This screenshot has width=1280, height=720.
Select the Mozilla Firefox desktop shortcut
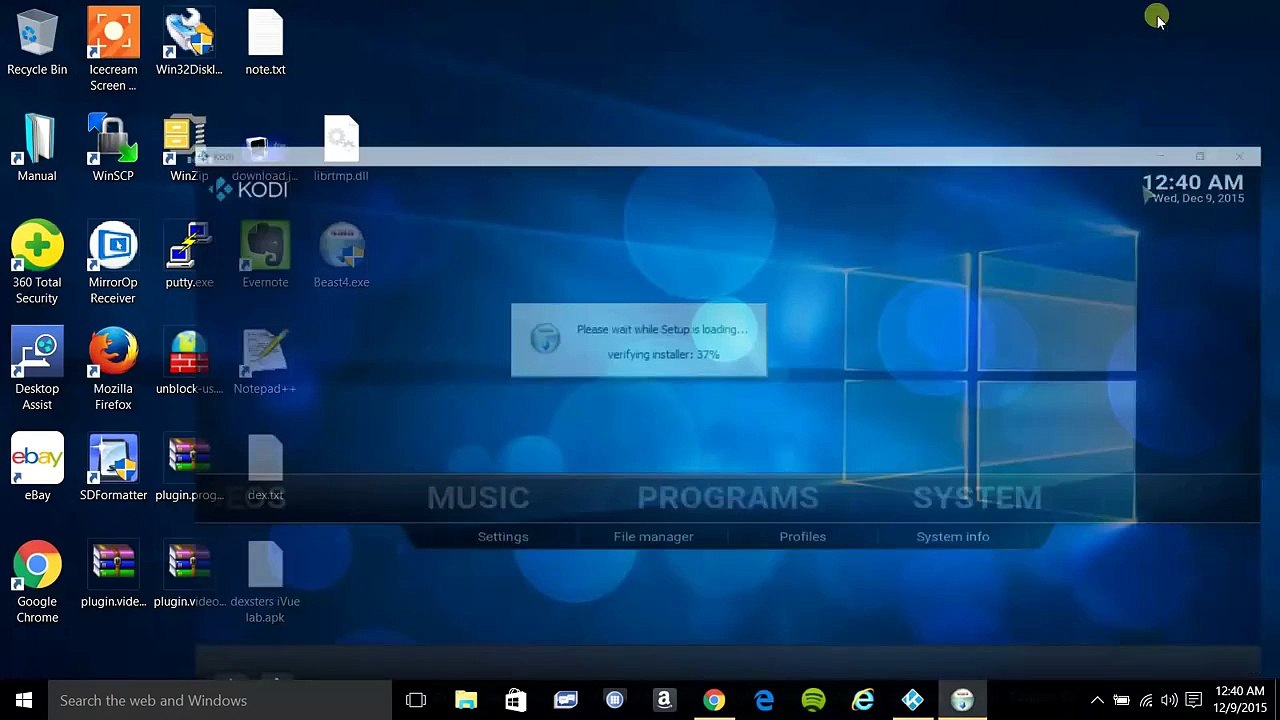(x=113, y=369)
